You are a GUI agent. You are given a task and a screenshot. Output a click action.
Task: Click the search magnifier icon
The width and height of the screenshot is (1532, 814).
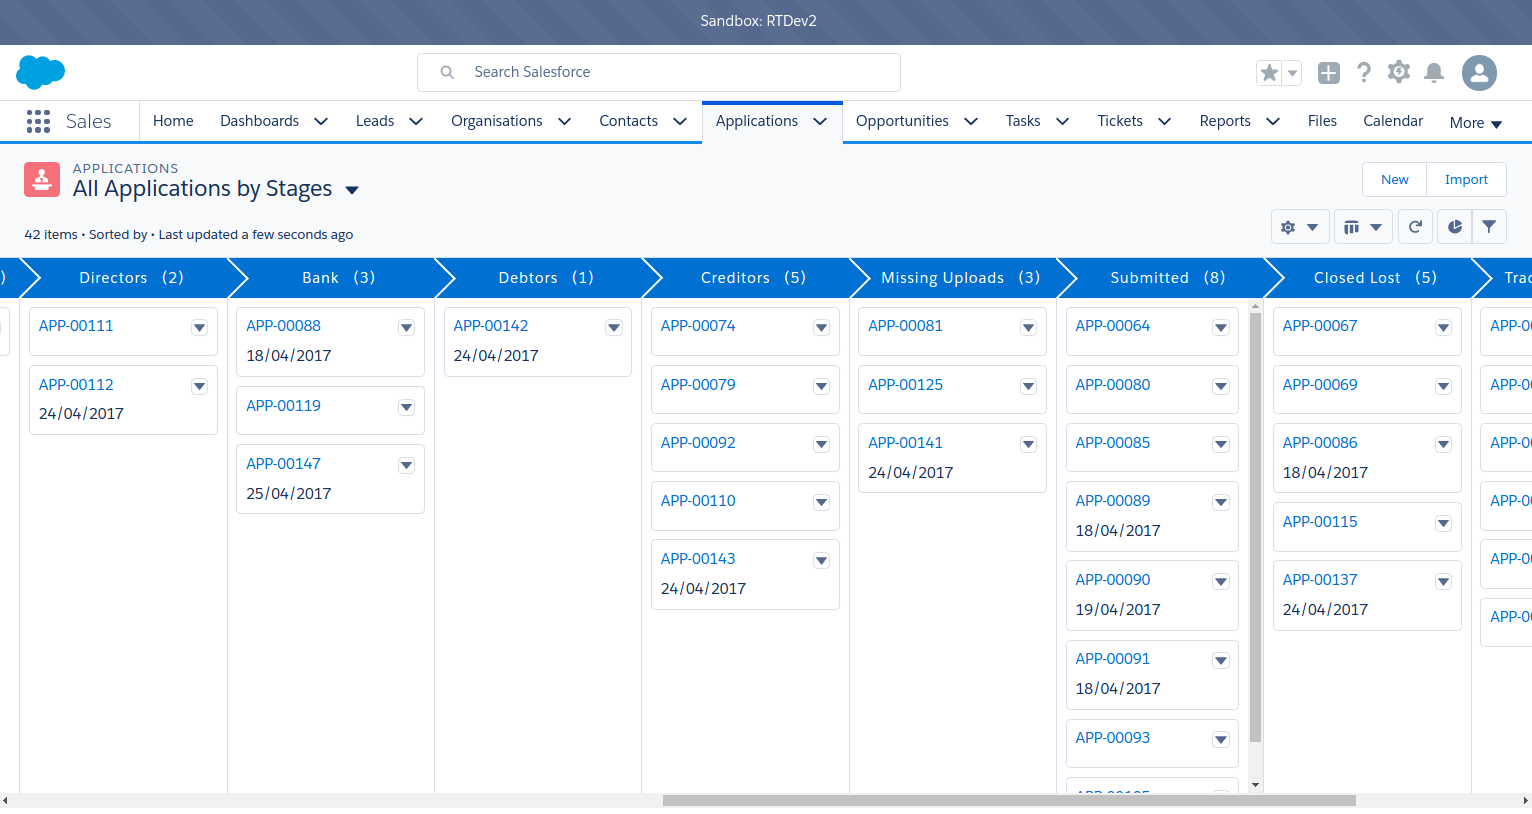coord(447,72)
